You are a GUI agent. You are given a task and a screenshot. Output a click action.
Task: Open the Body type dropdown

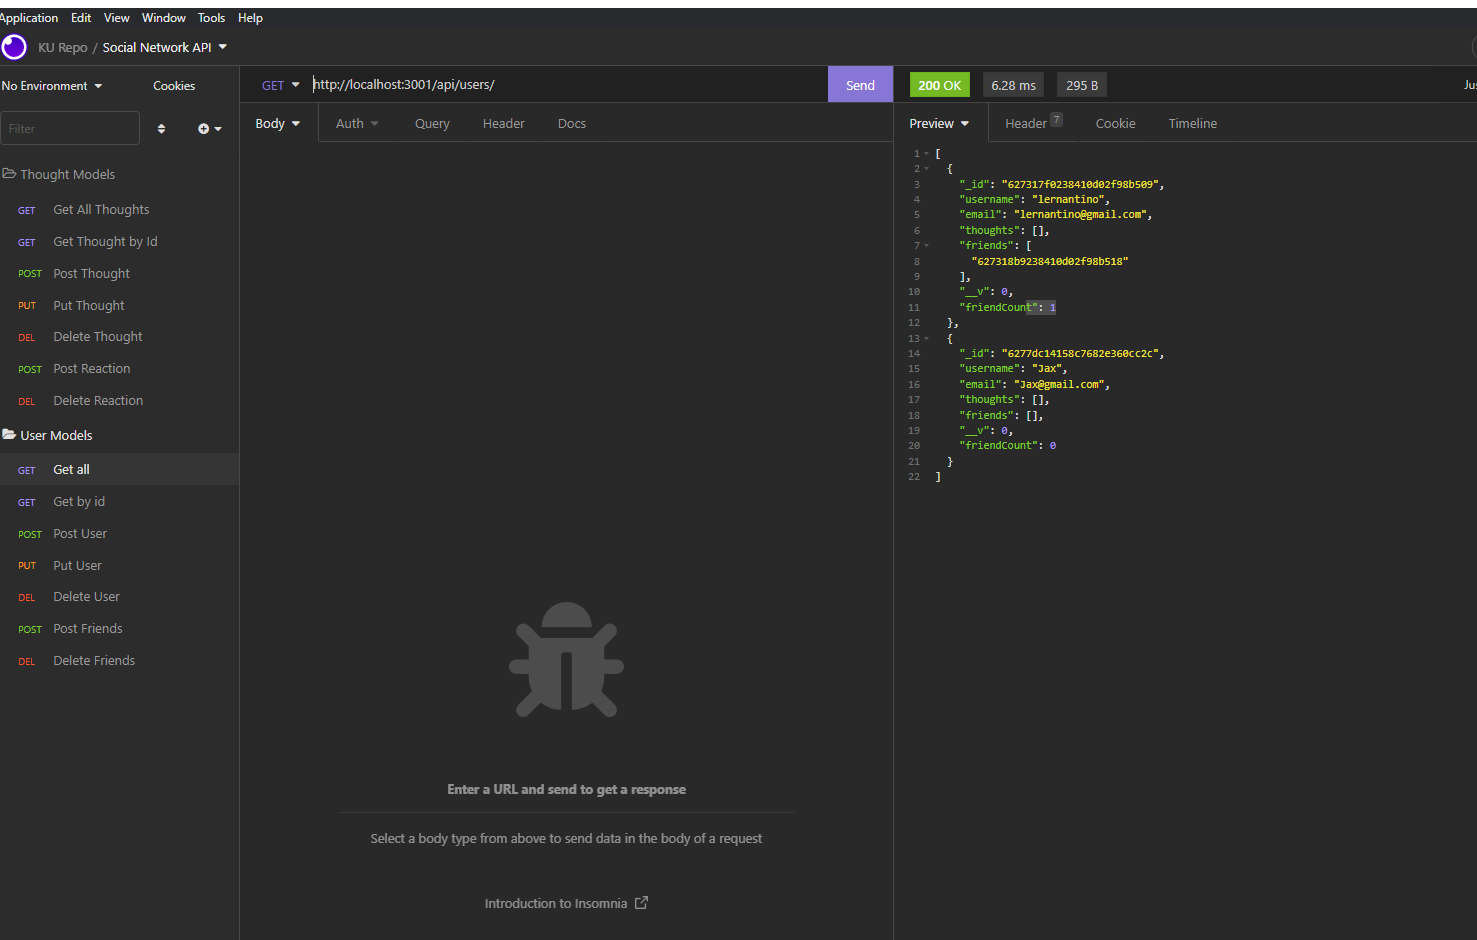(277, 122)
